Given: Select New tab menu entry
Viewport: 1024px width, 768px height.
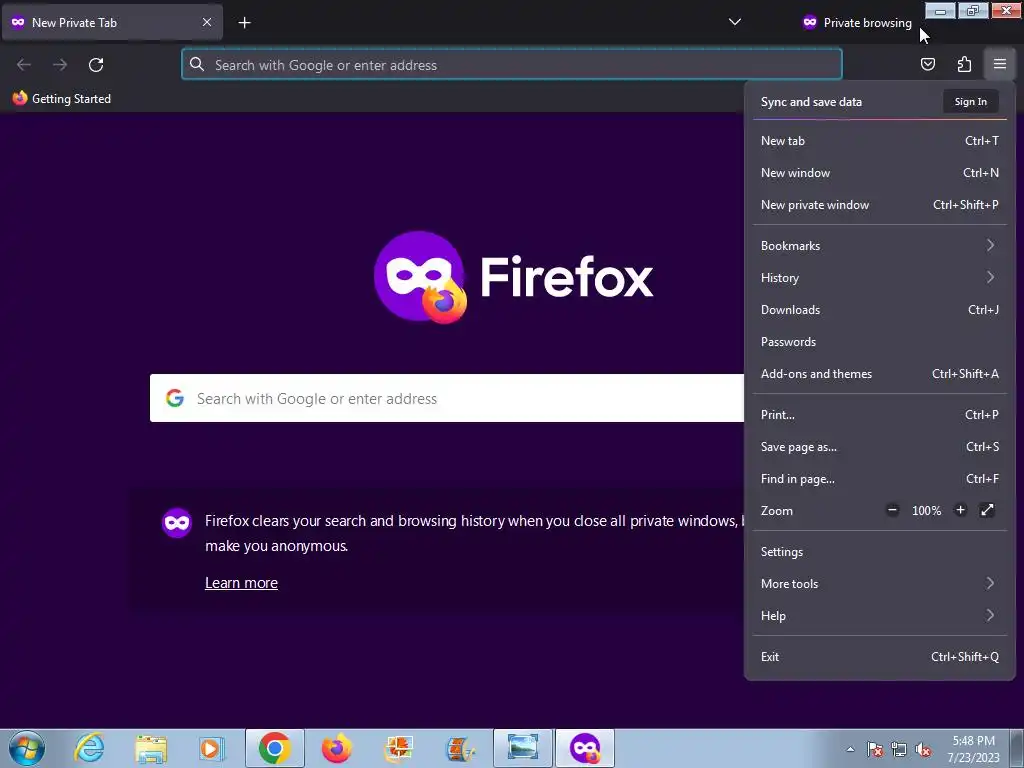Looking at the screenshot, I should [880, 140].
